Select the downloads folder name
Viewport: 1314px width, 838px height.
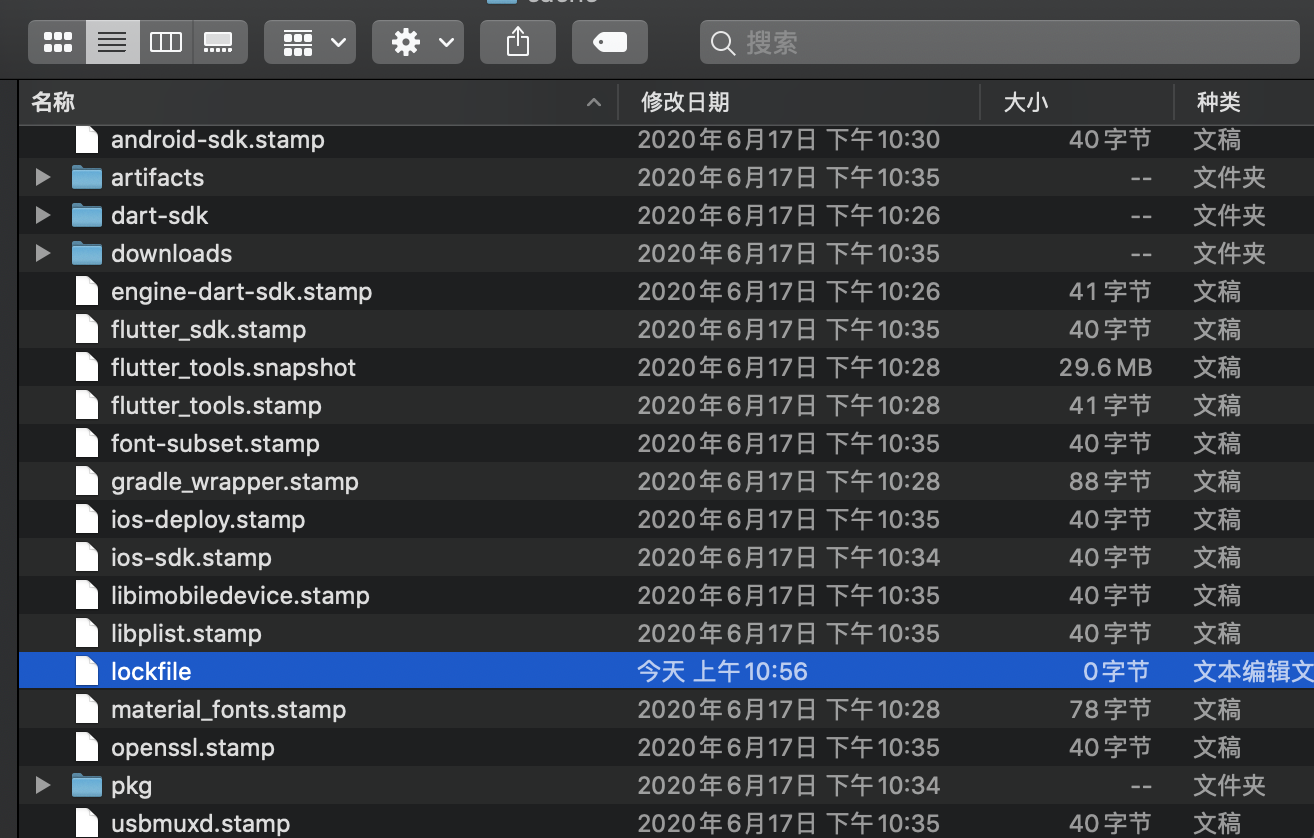(171, 253)
